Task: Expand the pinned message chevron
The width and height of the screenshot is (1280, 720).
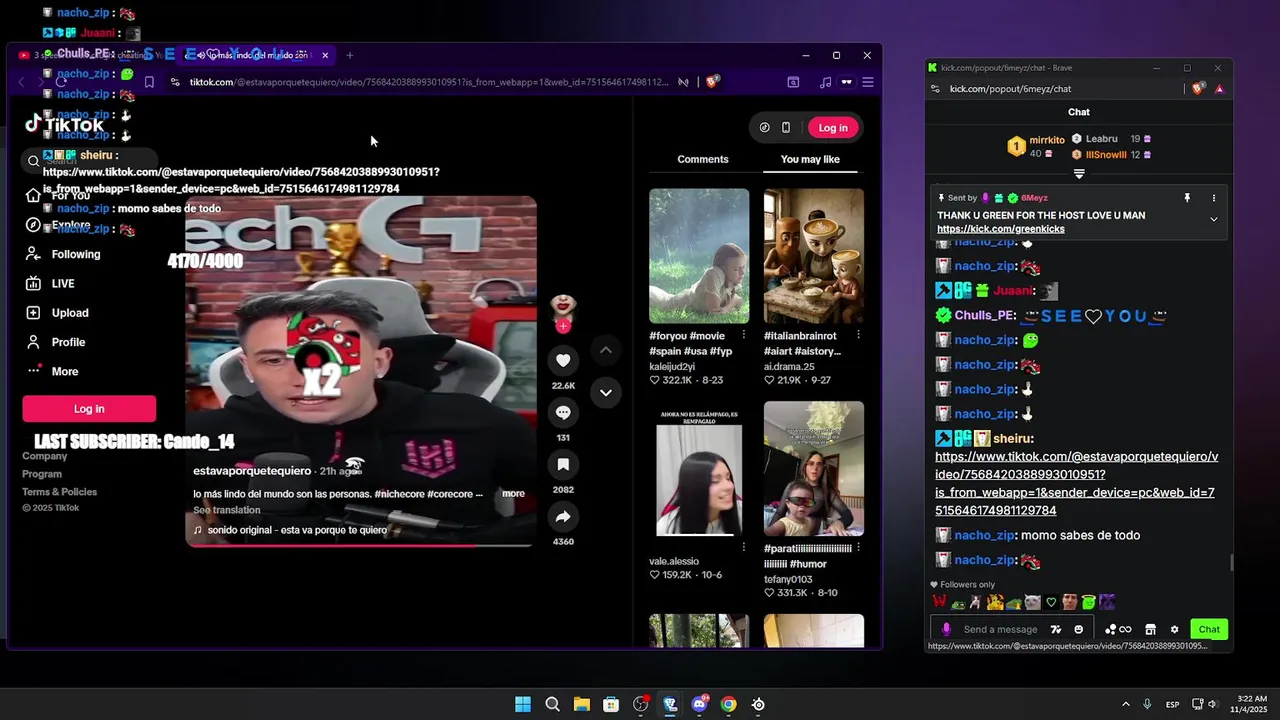Action: pos(1214,219)
